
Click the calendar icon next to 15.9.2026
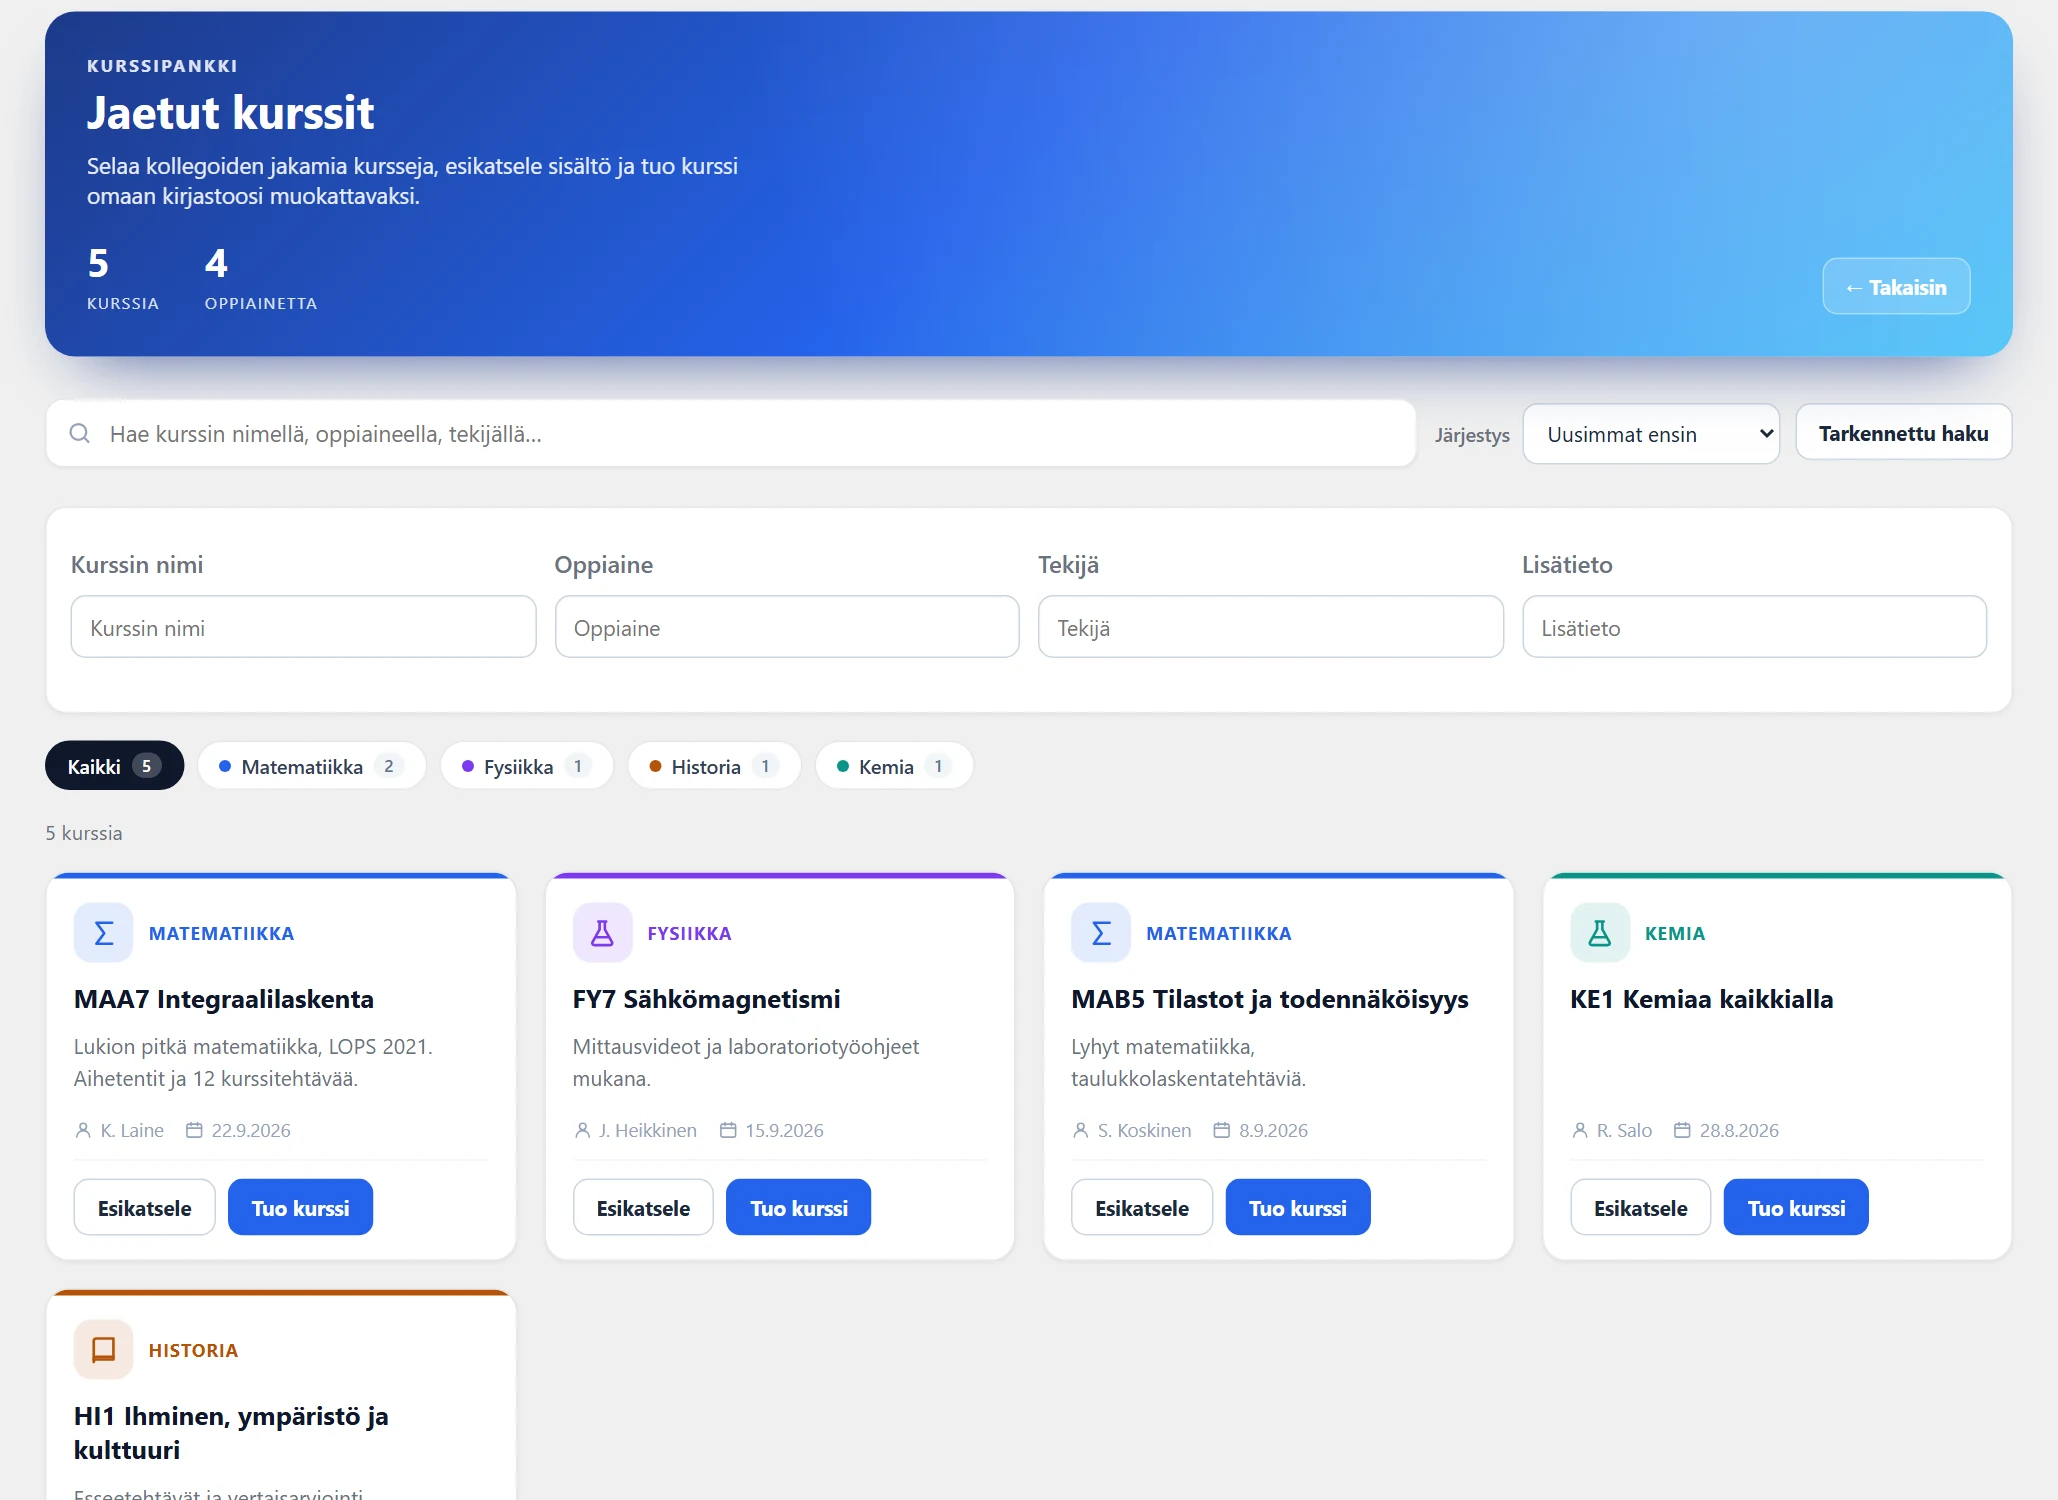[x=728, y=1130]
